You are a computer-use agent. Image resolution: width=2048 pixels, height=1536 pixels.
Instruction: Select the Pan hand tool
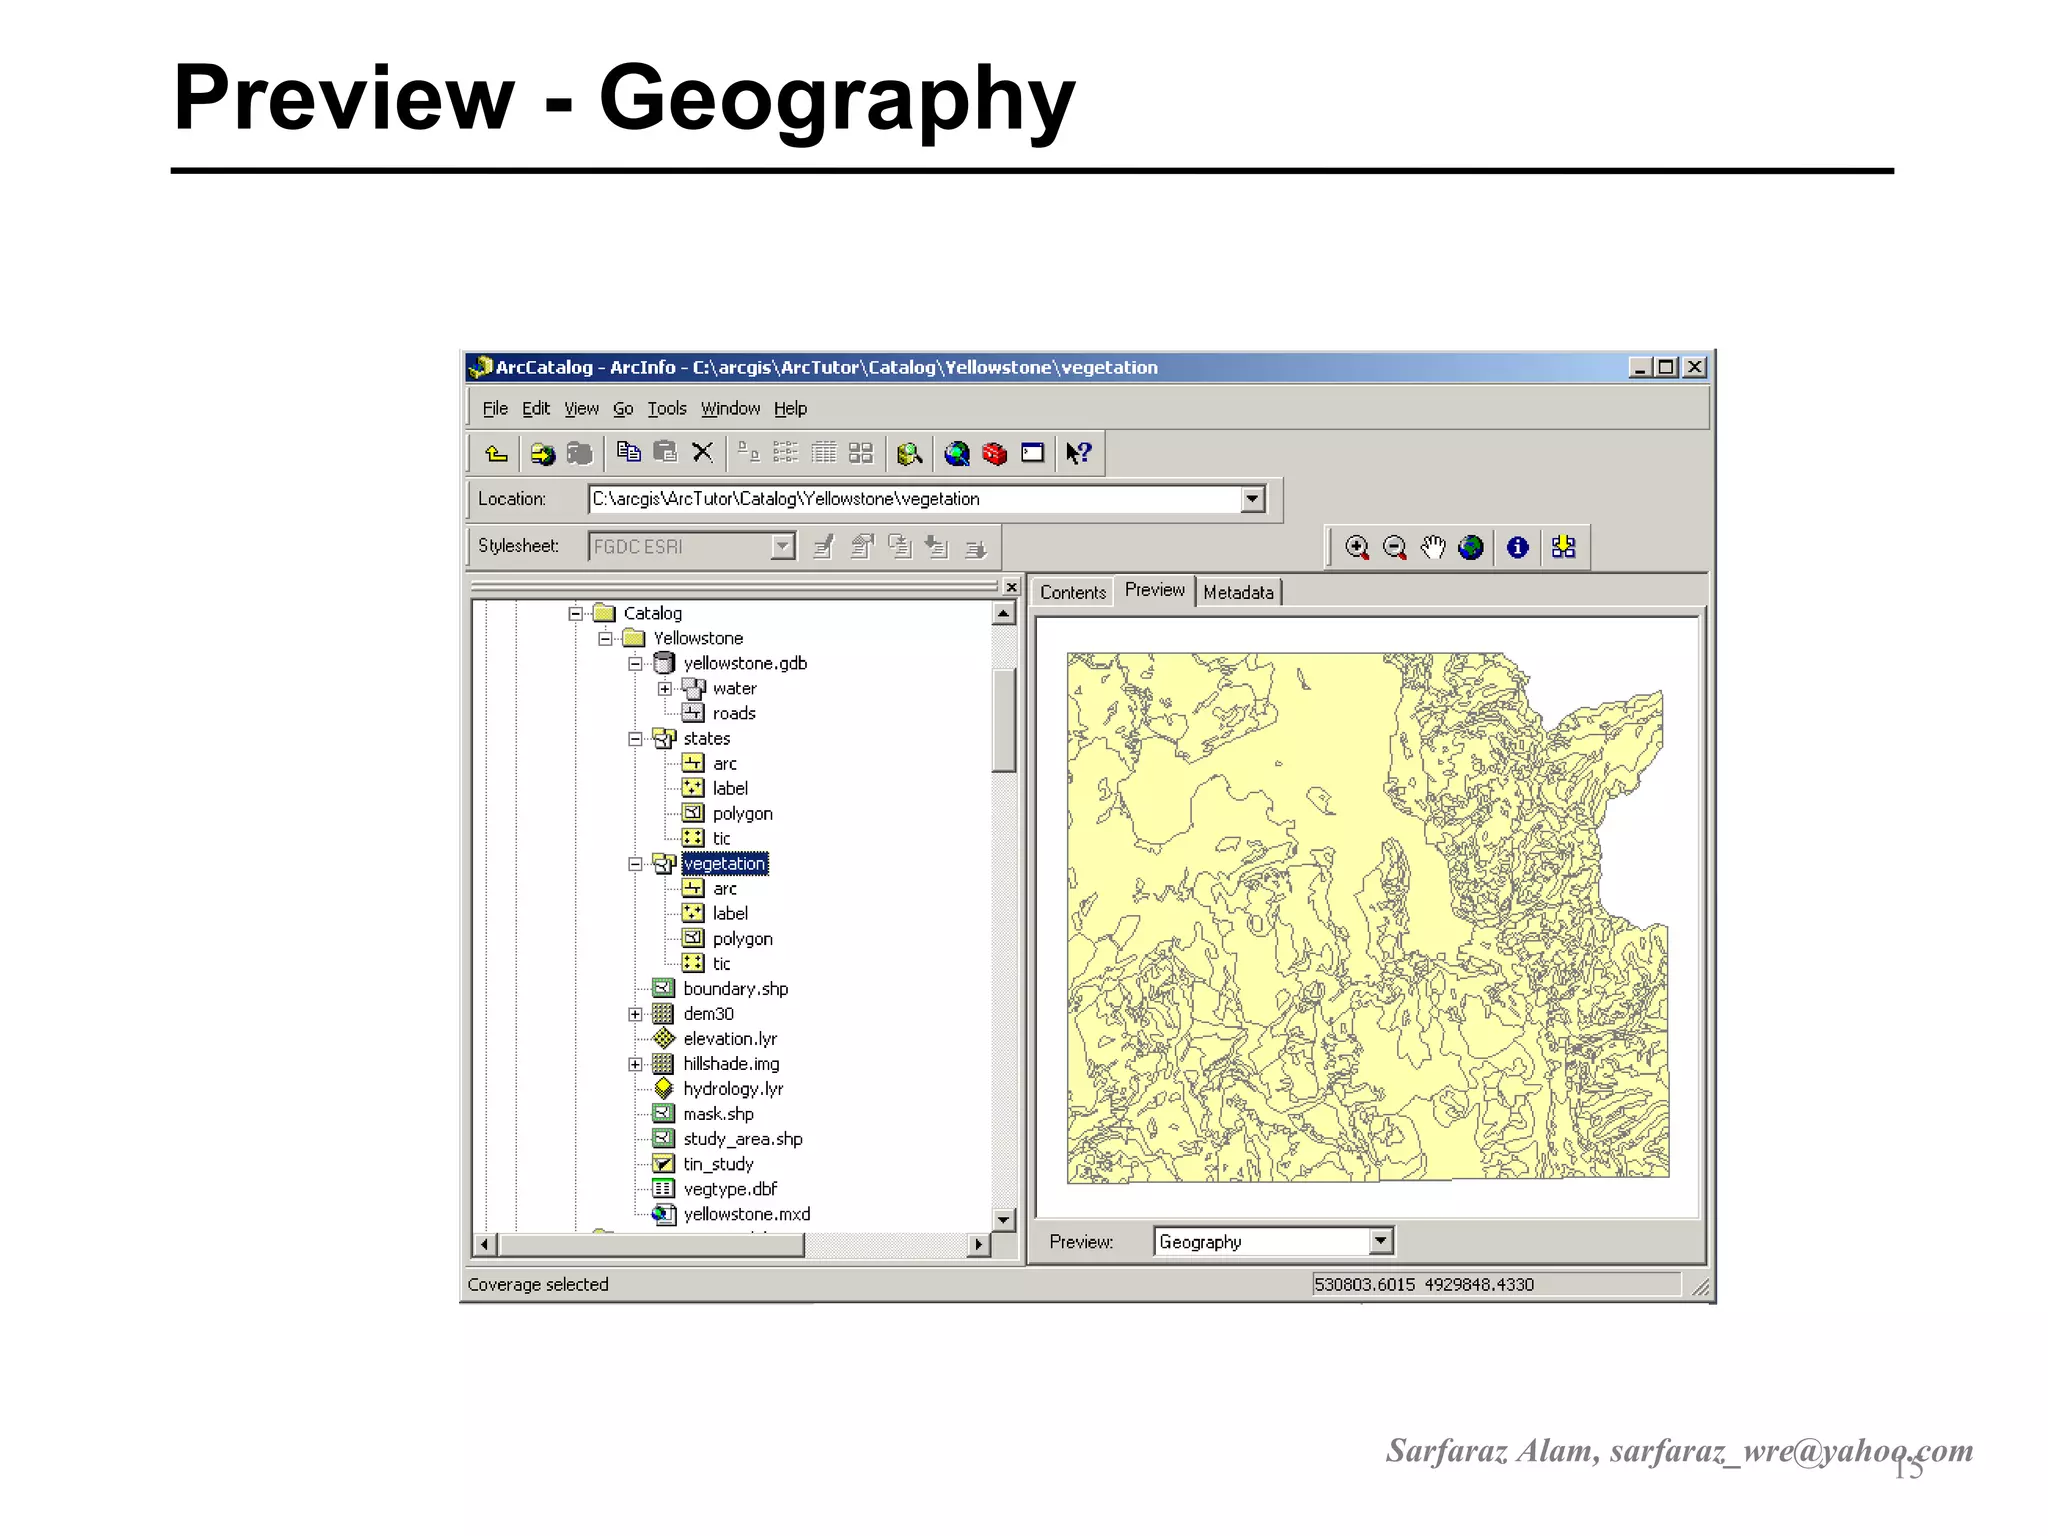tap(1433, 548)
